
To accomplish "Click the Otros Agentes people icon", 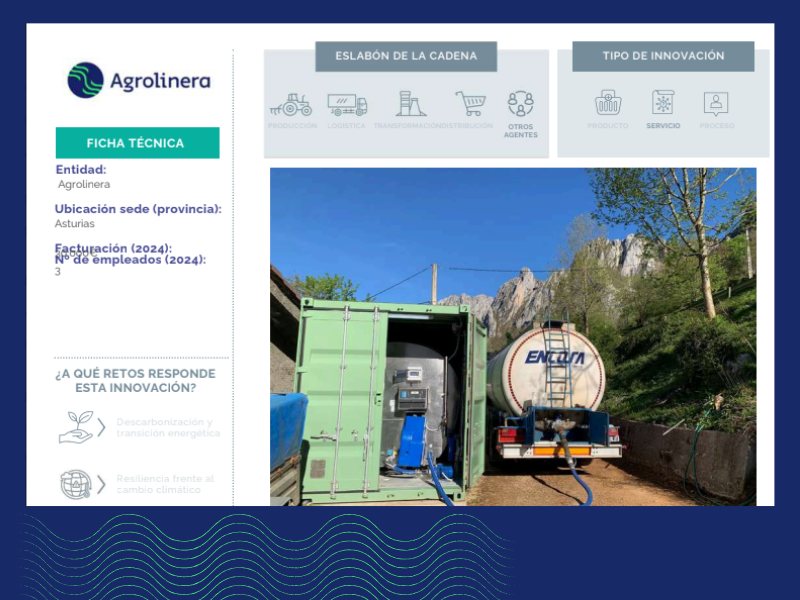I will tap(520, 104).
